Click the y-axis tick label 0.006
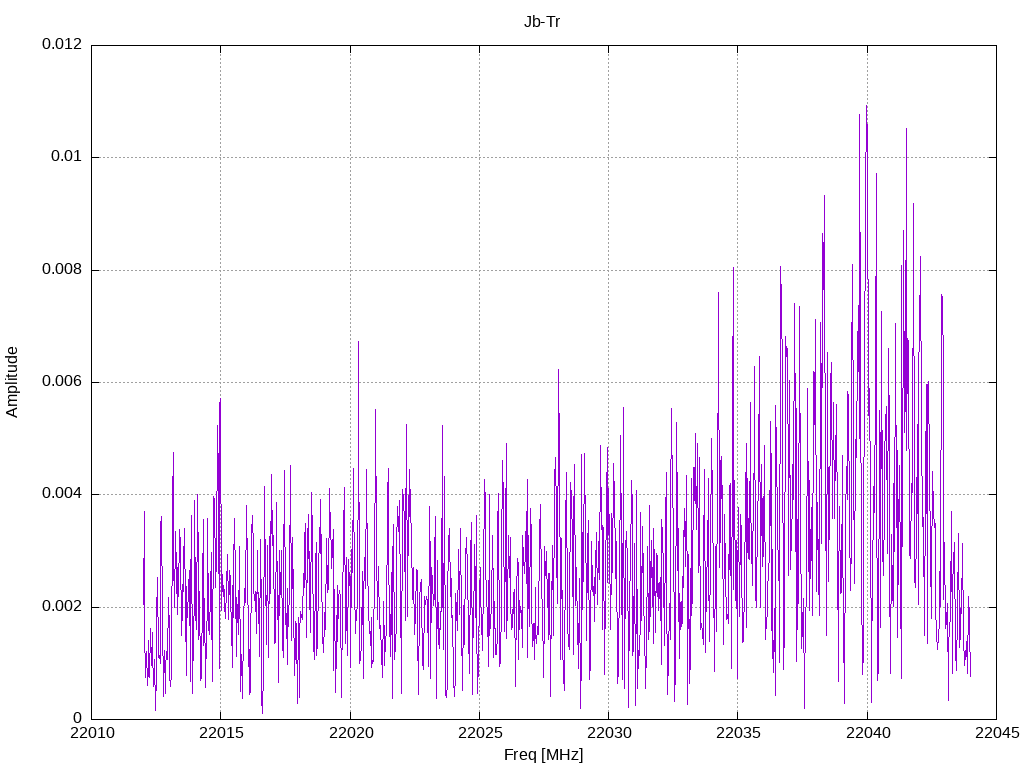 coord(62,382)
